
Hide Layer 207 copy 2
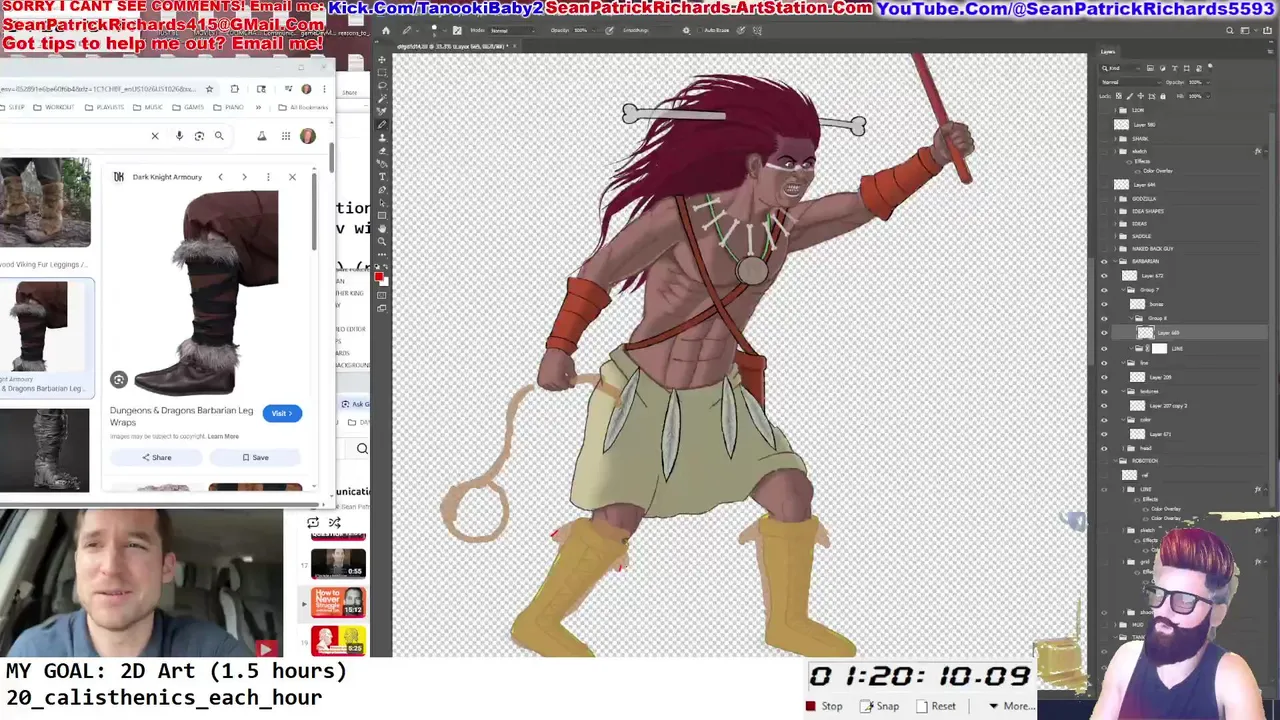click(1104, 406)
